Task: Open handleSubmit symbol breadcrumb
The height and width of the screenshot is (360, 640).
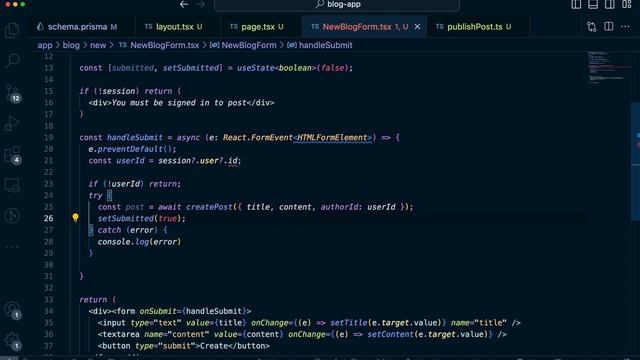Action: [x=320, y=45]
